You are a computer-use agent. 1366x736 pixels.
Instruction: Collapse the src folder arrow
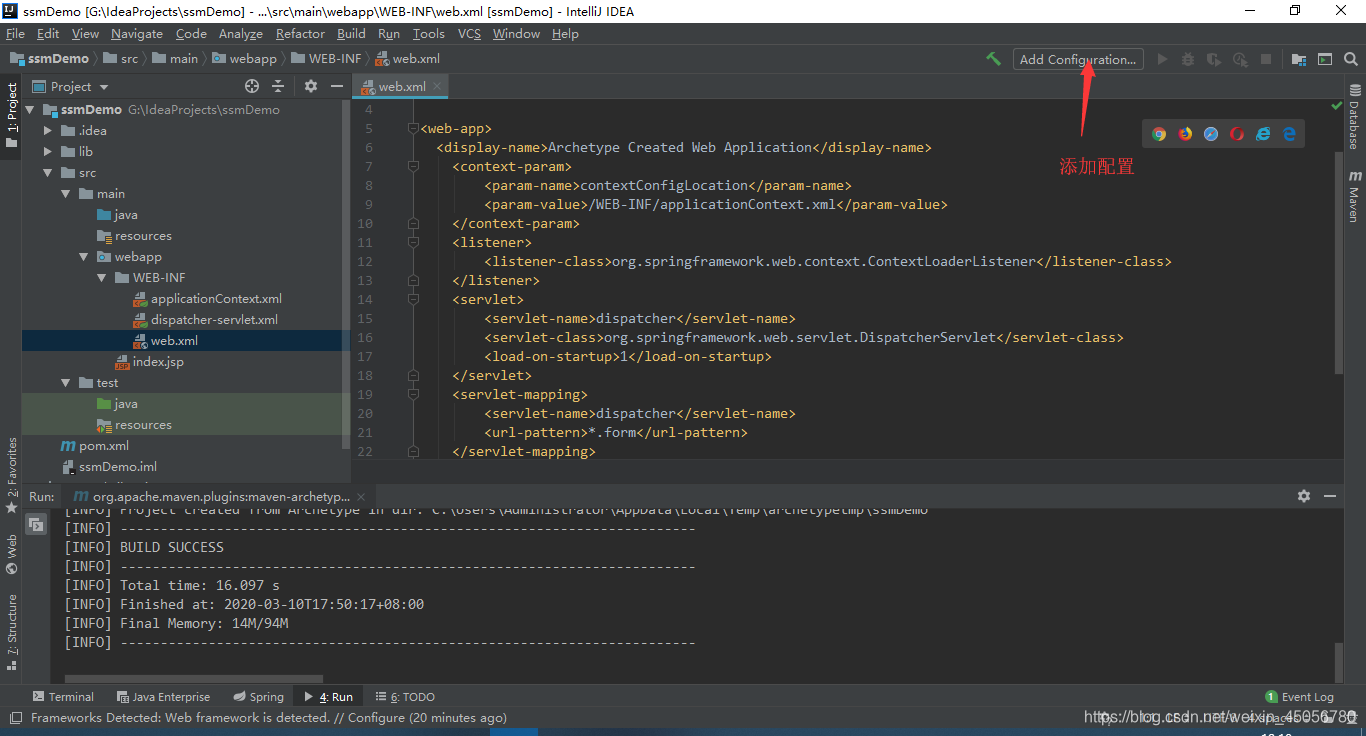[48, 173]
